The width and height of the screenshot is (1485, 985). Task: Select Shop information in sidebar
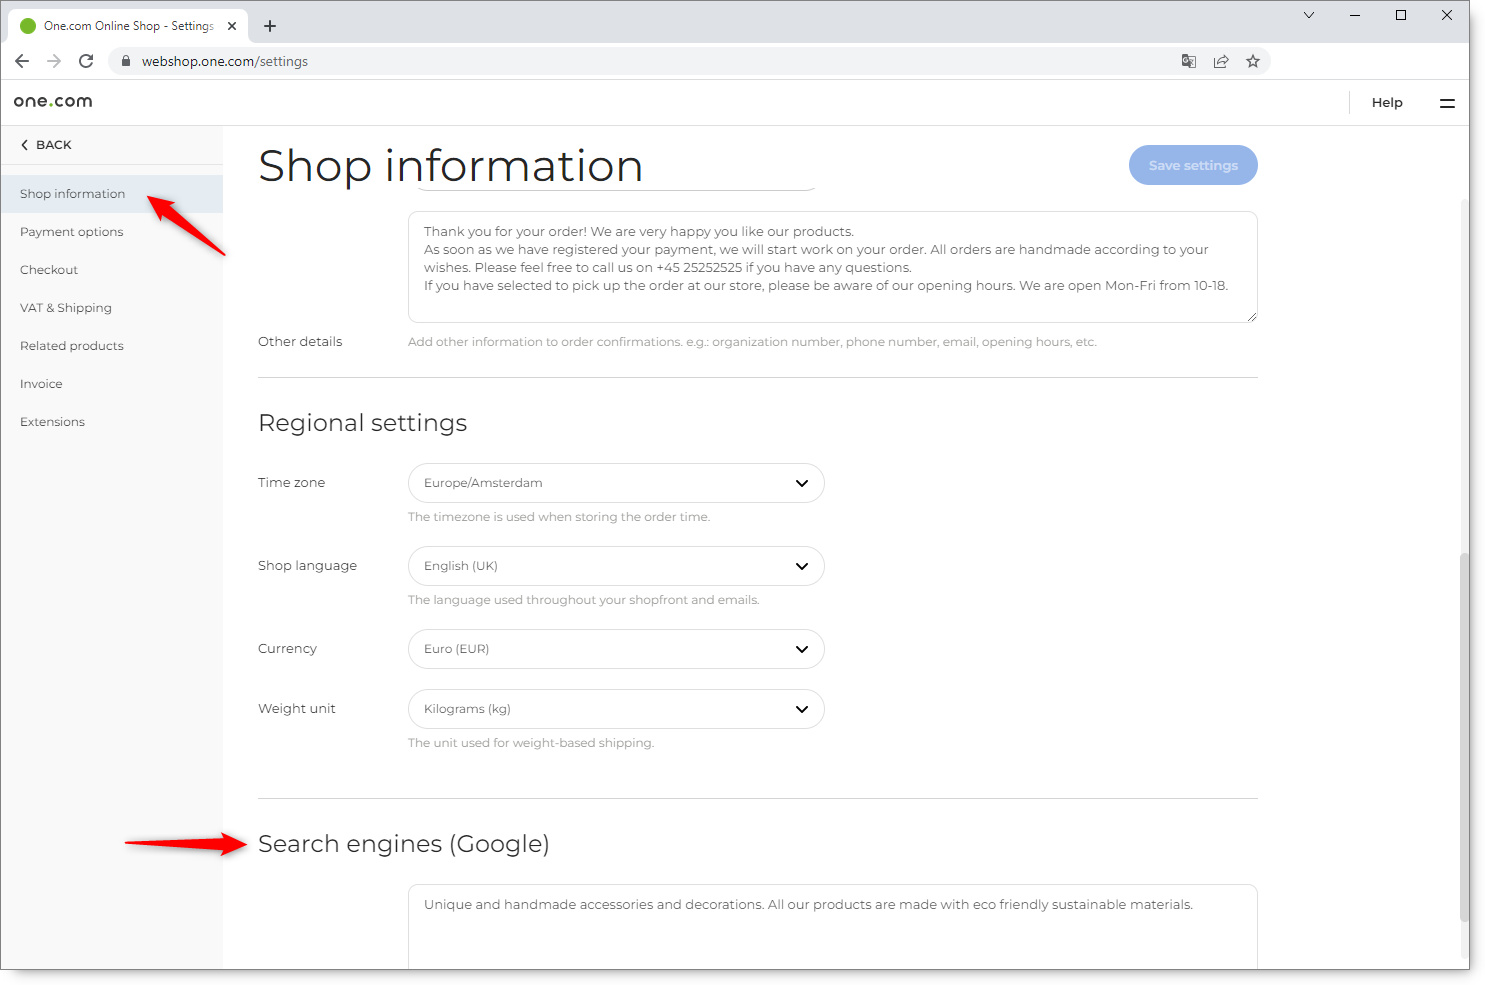112,194
